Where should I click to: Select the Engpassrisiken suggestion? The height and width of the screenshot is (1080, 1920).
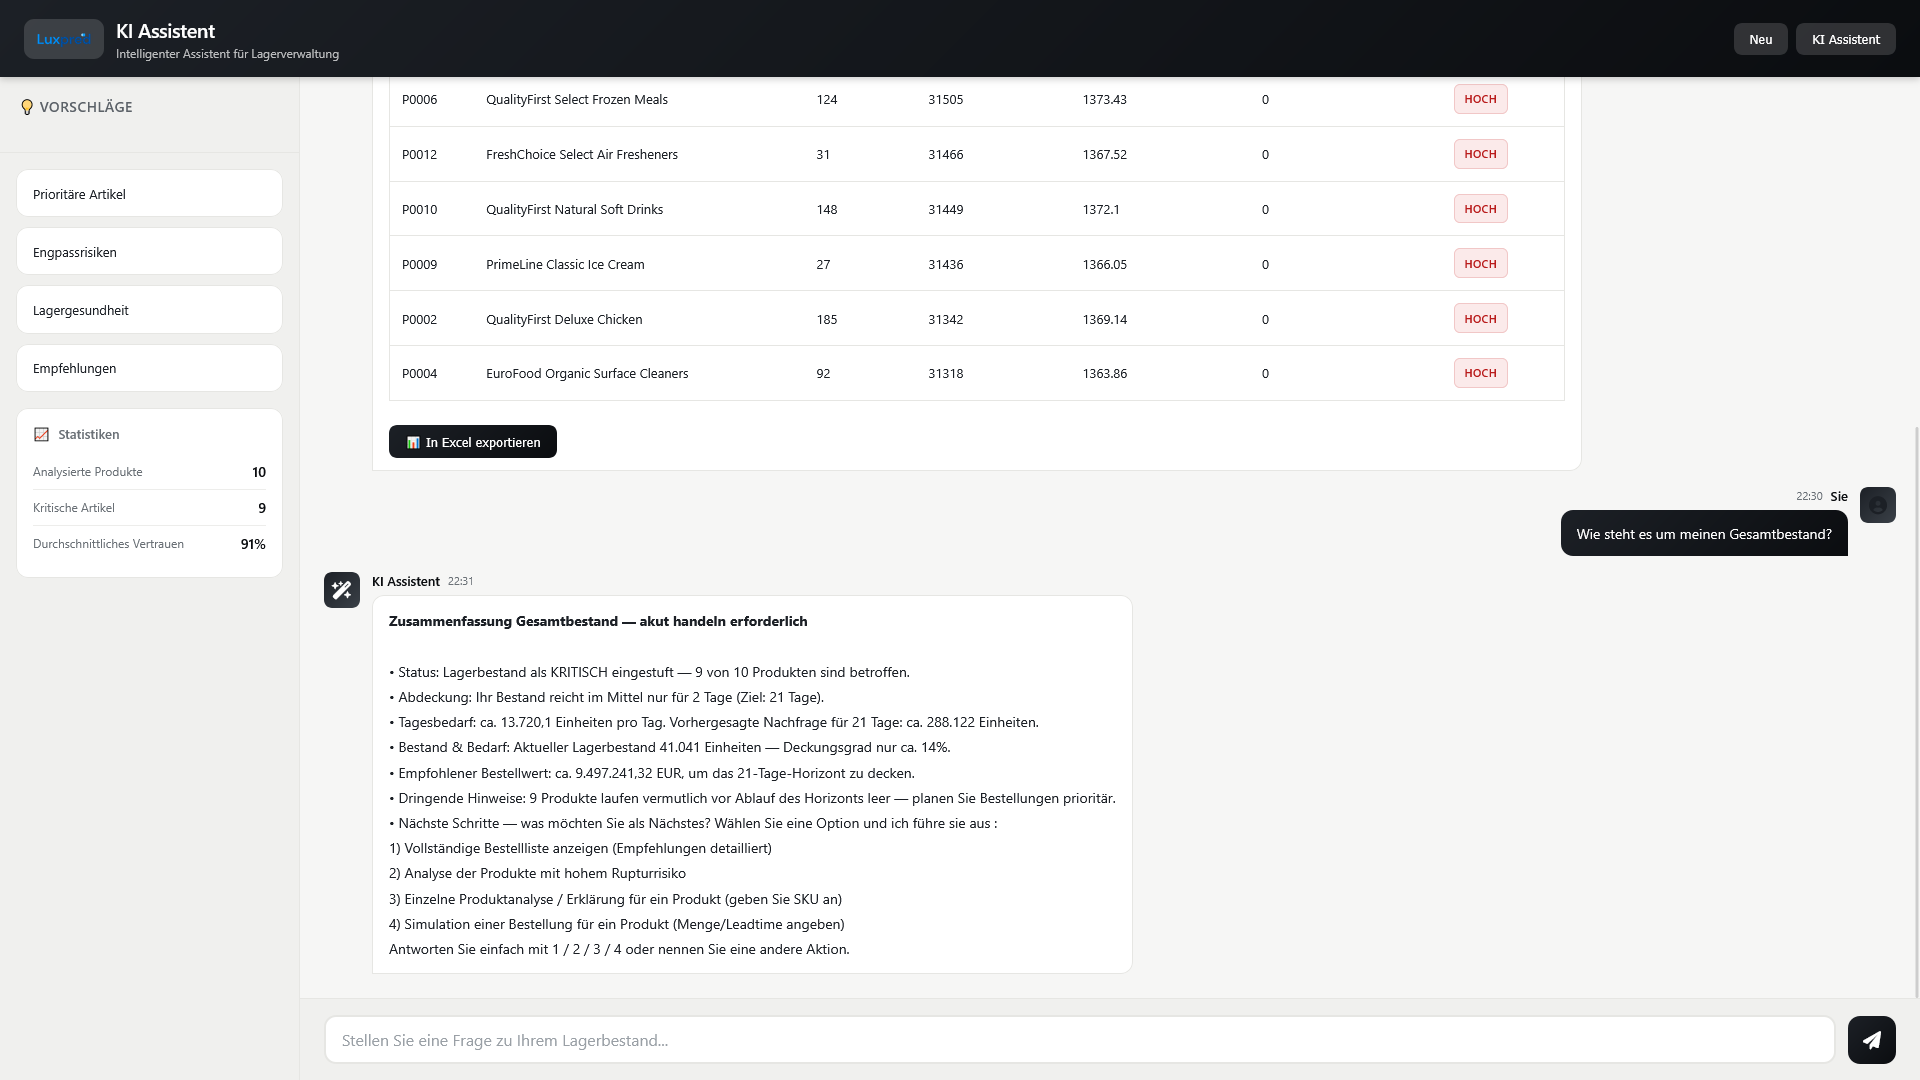click(x=149, y=252)
